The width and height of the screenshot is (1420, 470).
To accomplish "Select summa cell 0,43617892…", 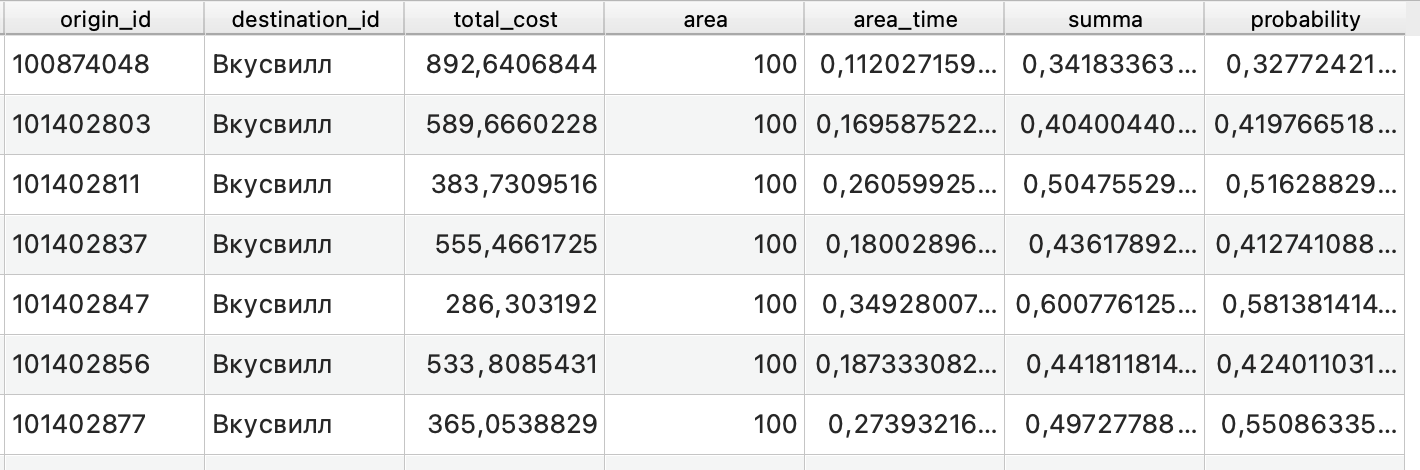I will (x=1105, y=245).
